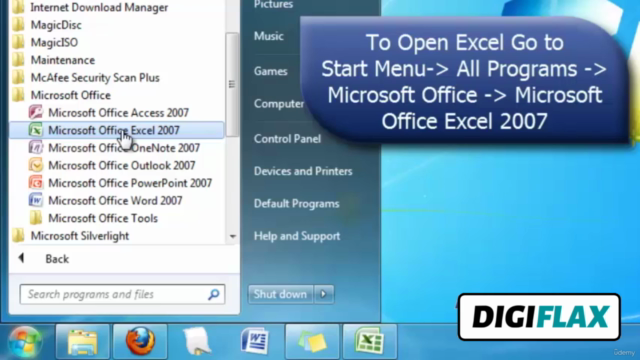Screen dimensions: 640x360
Task: Expand the Microsoft Office Tools folder
Action: pyautogui.click(x=103, y=218)
